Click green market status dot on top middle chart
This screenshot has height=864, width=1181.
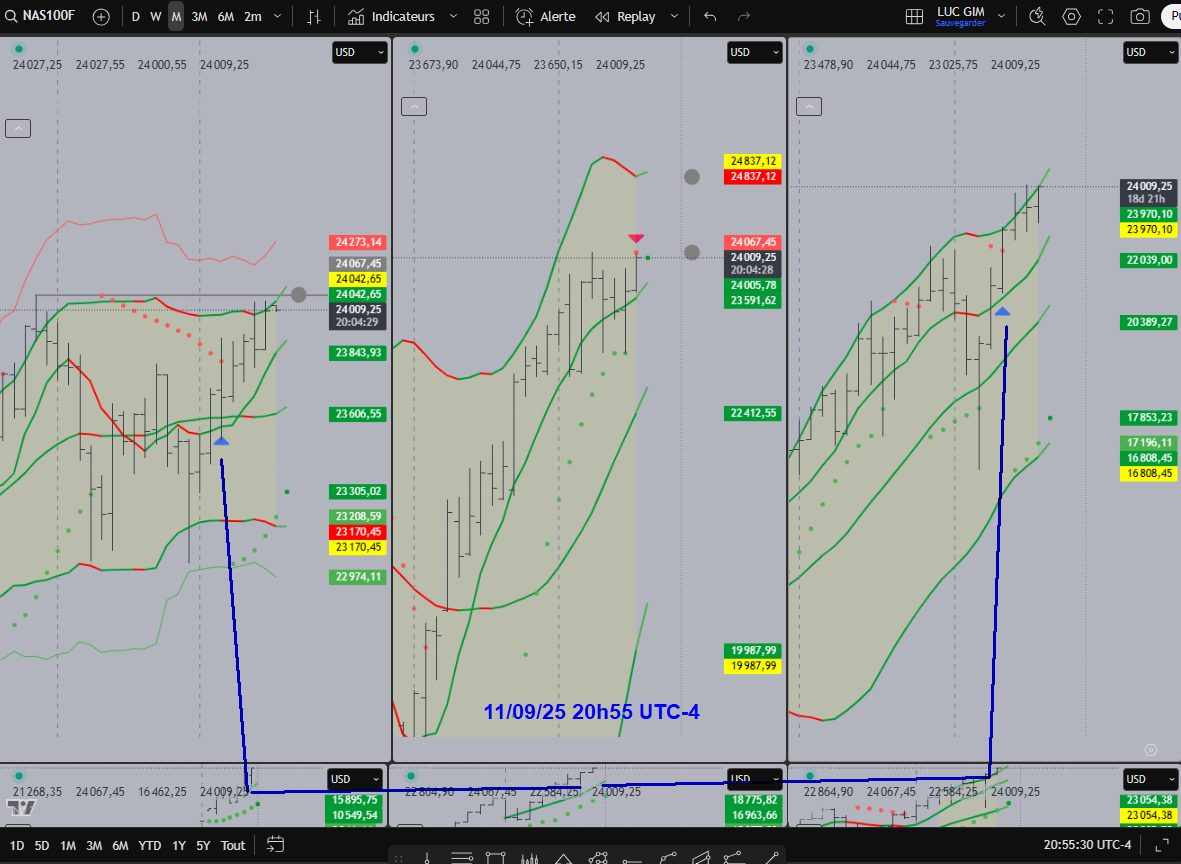pyautogui.click(x=414, y=49)
